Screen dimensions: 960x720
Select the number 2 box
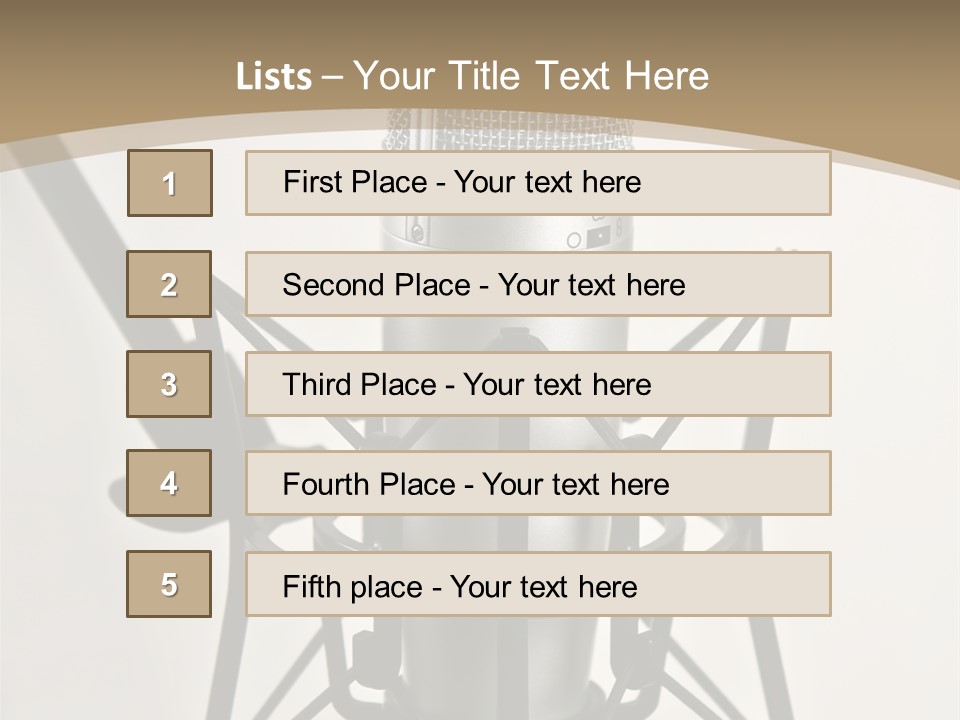pyautogui.click(x=169, y=284)
